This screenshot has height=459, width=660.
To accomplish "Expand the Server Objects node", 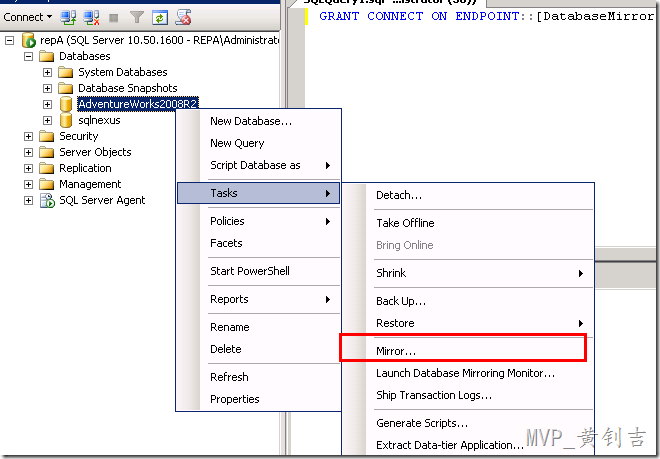I will coord(28,152).
